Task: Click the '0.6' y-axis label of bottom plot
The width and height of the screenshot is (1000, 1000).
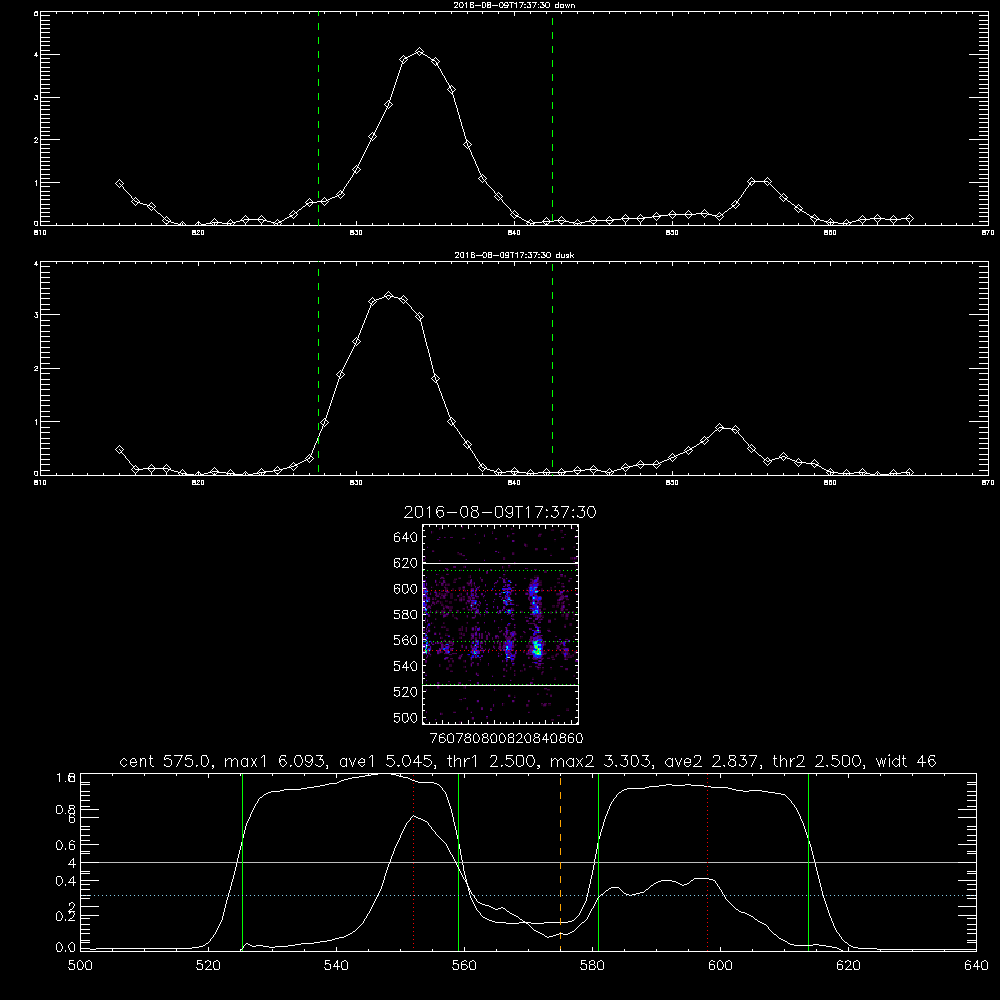Action: coord(66,845)
